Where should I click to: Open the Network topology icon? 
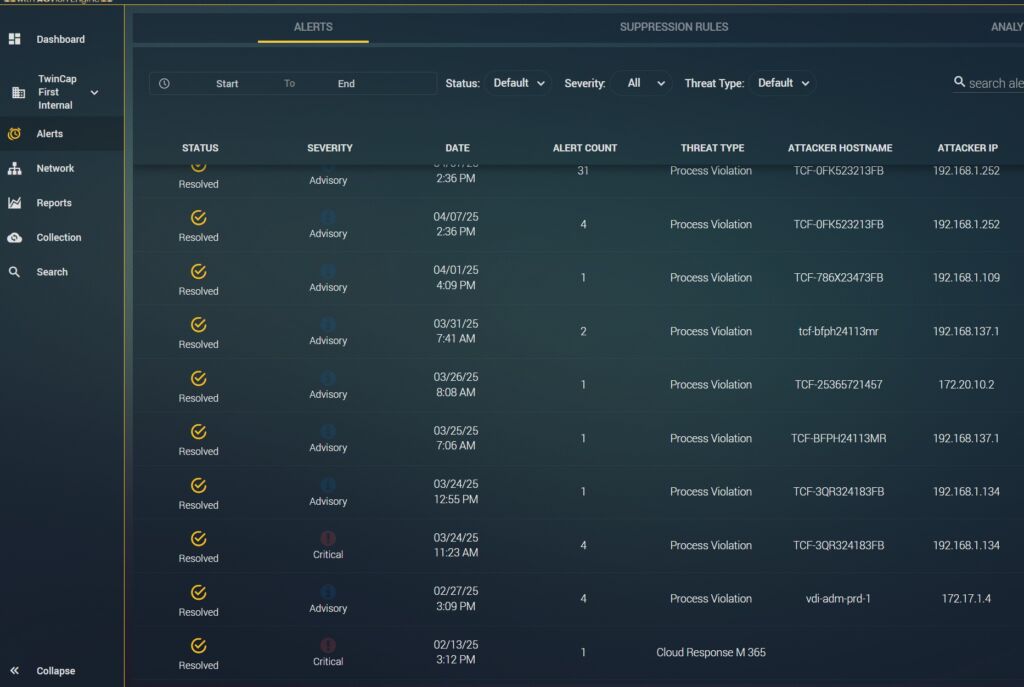point(14,168)
